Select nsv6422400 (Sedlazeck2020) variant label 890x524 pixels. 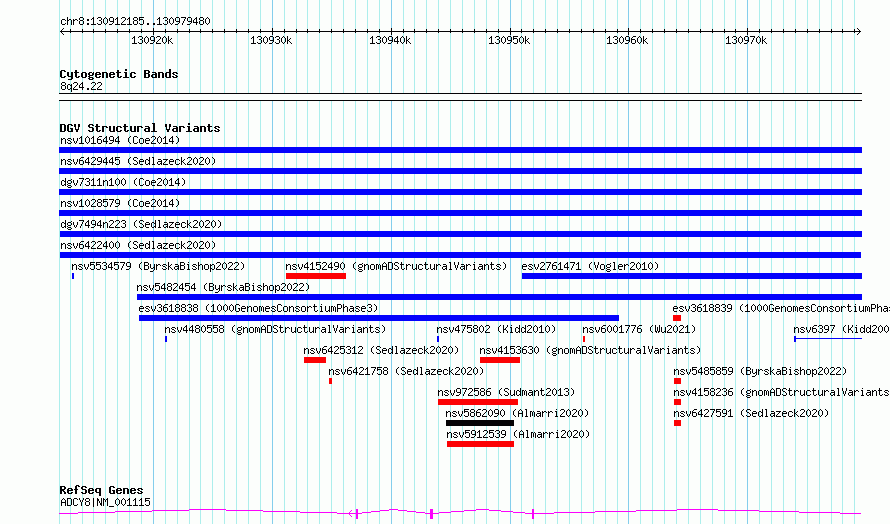[x=138, y=245]
